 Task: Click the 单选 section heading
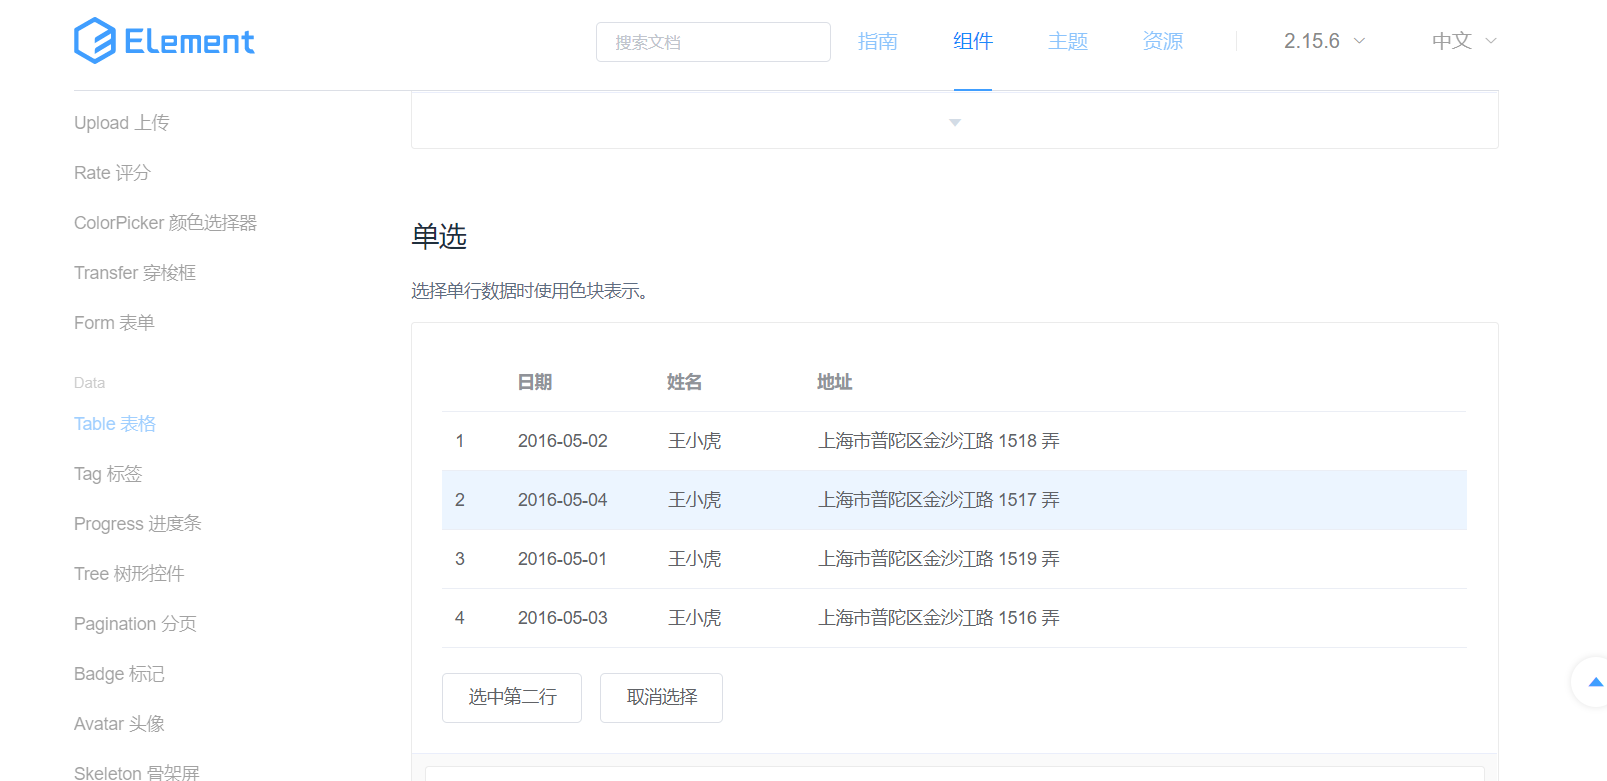439,236
